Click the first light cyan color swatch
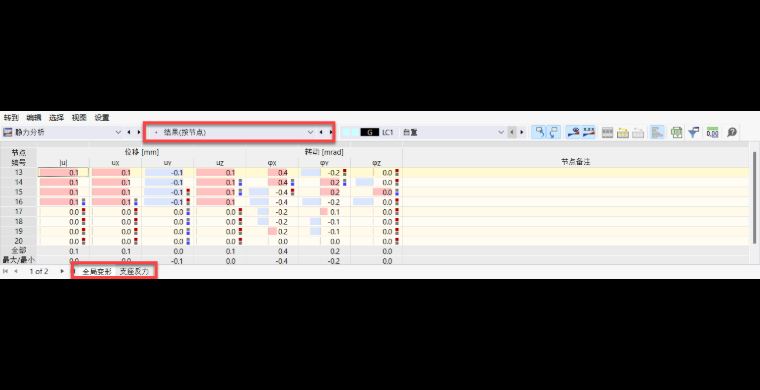The width and height of the screenshot is (760, 390). (346, 132)
